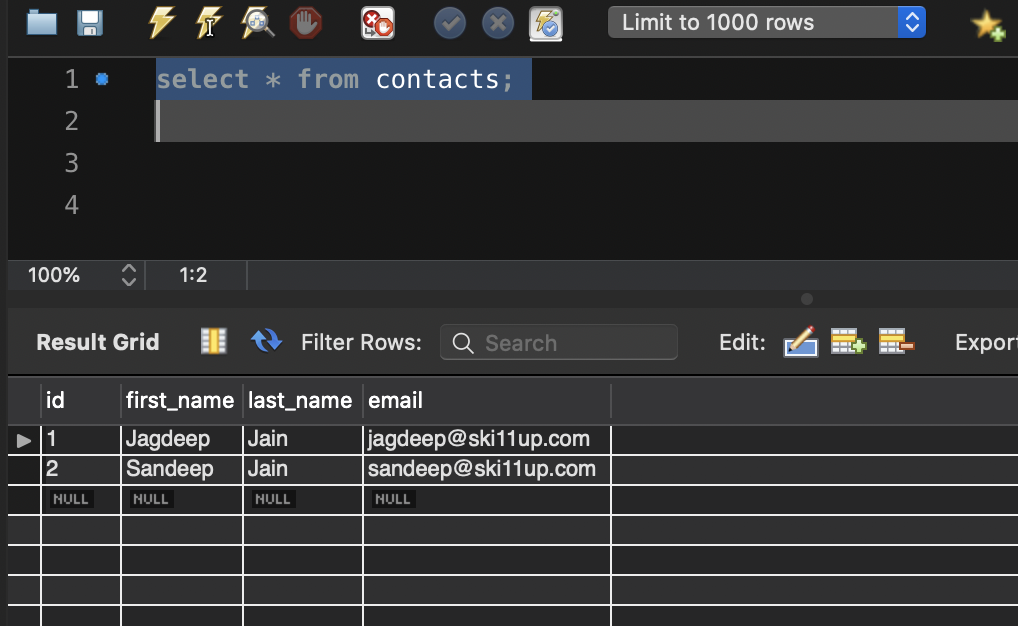The width and height of the screenshot is (1018, 626).
Task: Open a SQL script file folder icon
Action: point(42,22)
